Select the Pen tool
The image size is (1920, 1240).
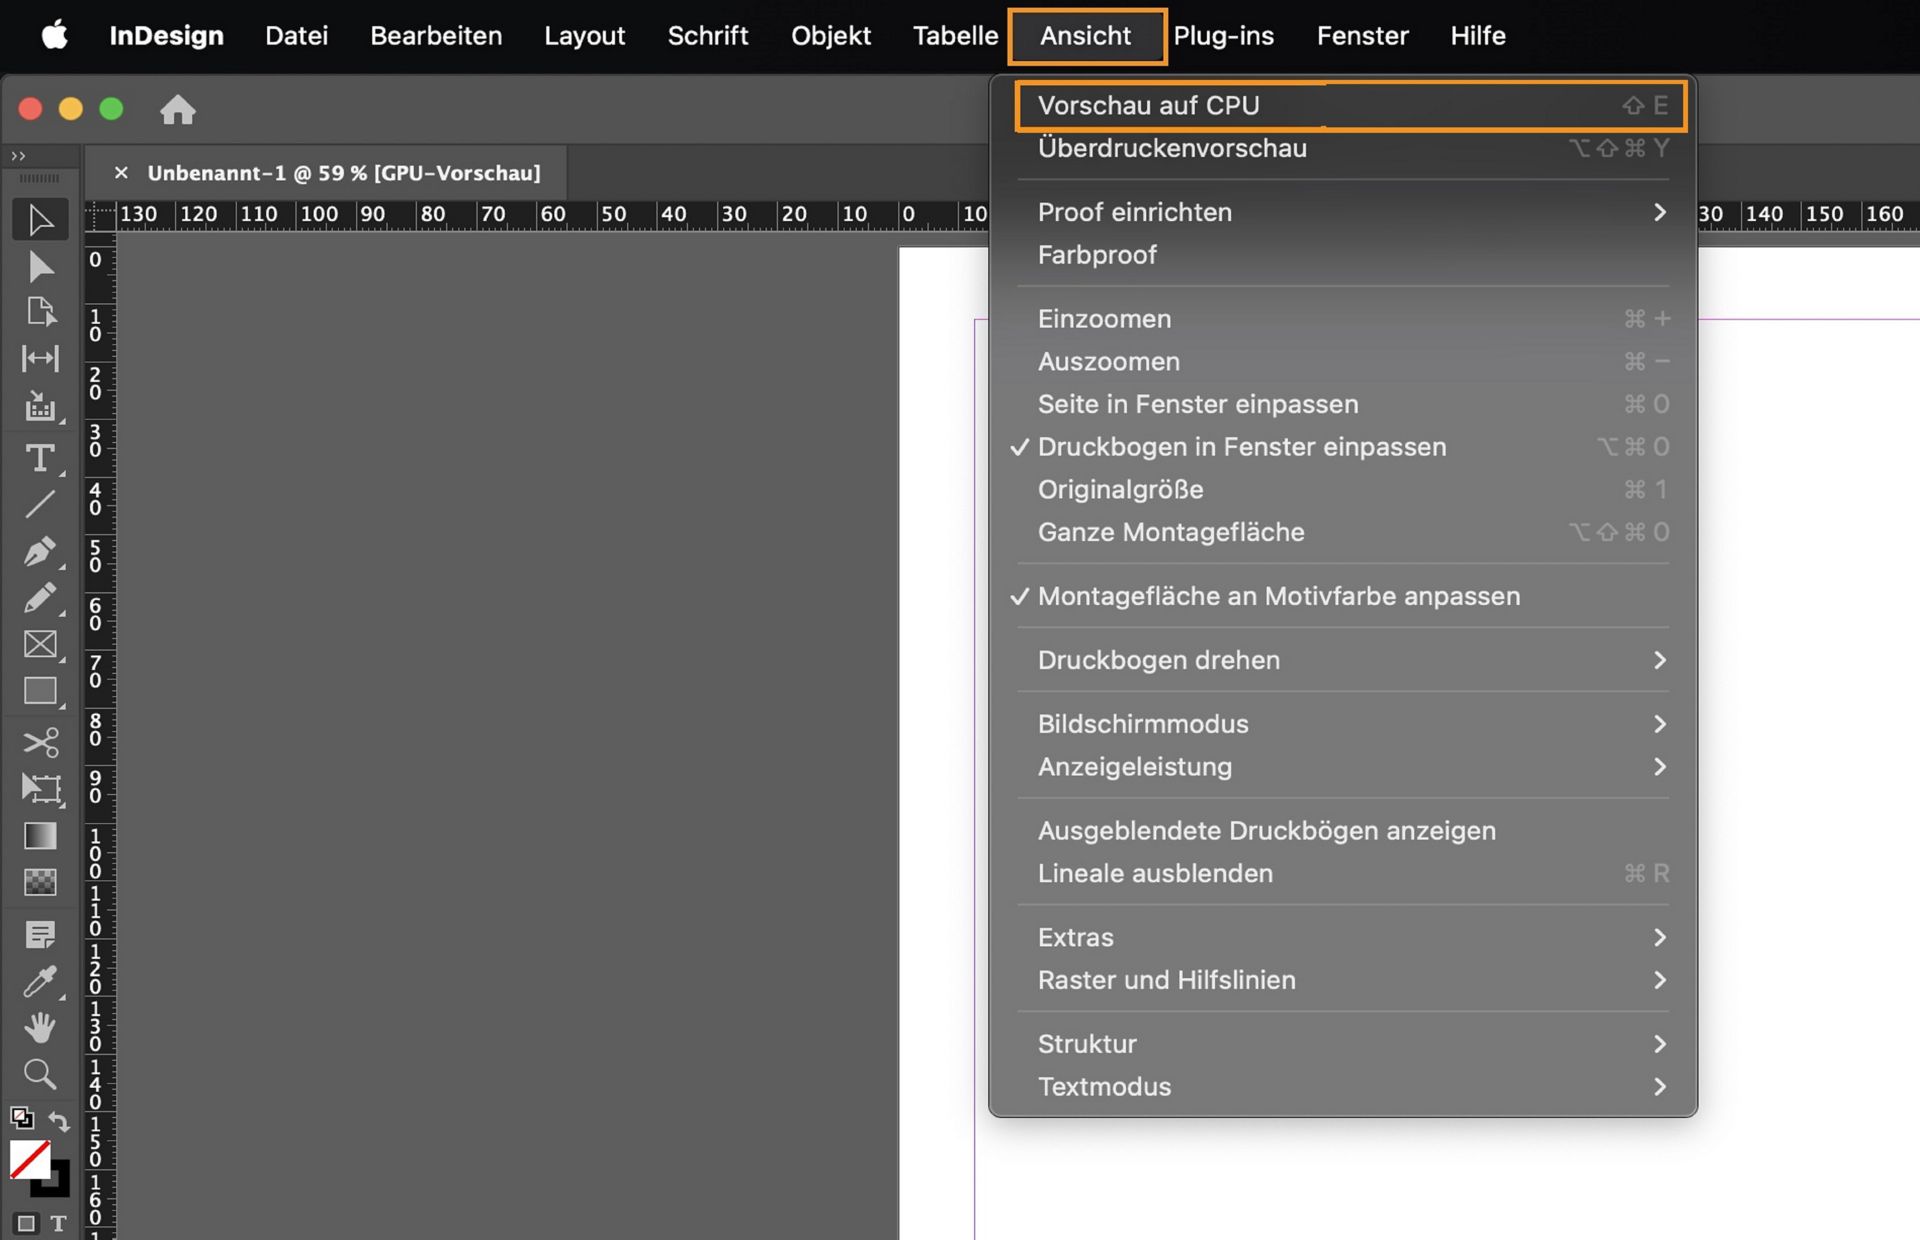(x=40, y=552)
